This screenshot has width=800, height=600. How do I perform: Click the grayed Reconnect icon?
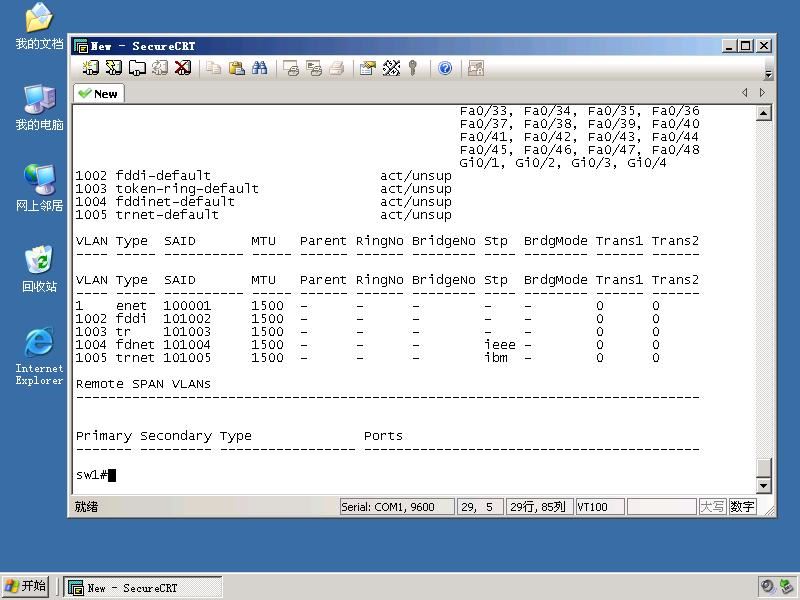pos(160,68)
